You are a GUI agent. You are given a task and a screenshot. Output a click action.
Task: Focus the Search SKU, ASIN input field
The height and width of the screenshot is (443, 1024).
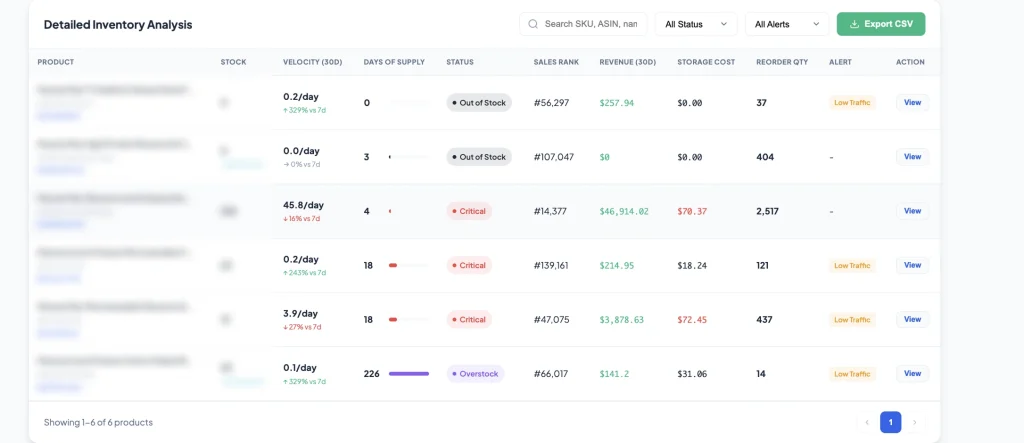tap(583, 24)
